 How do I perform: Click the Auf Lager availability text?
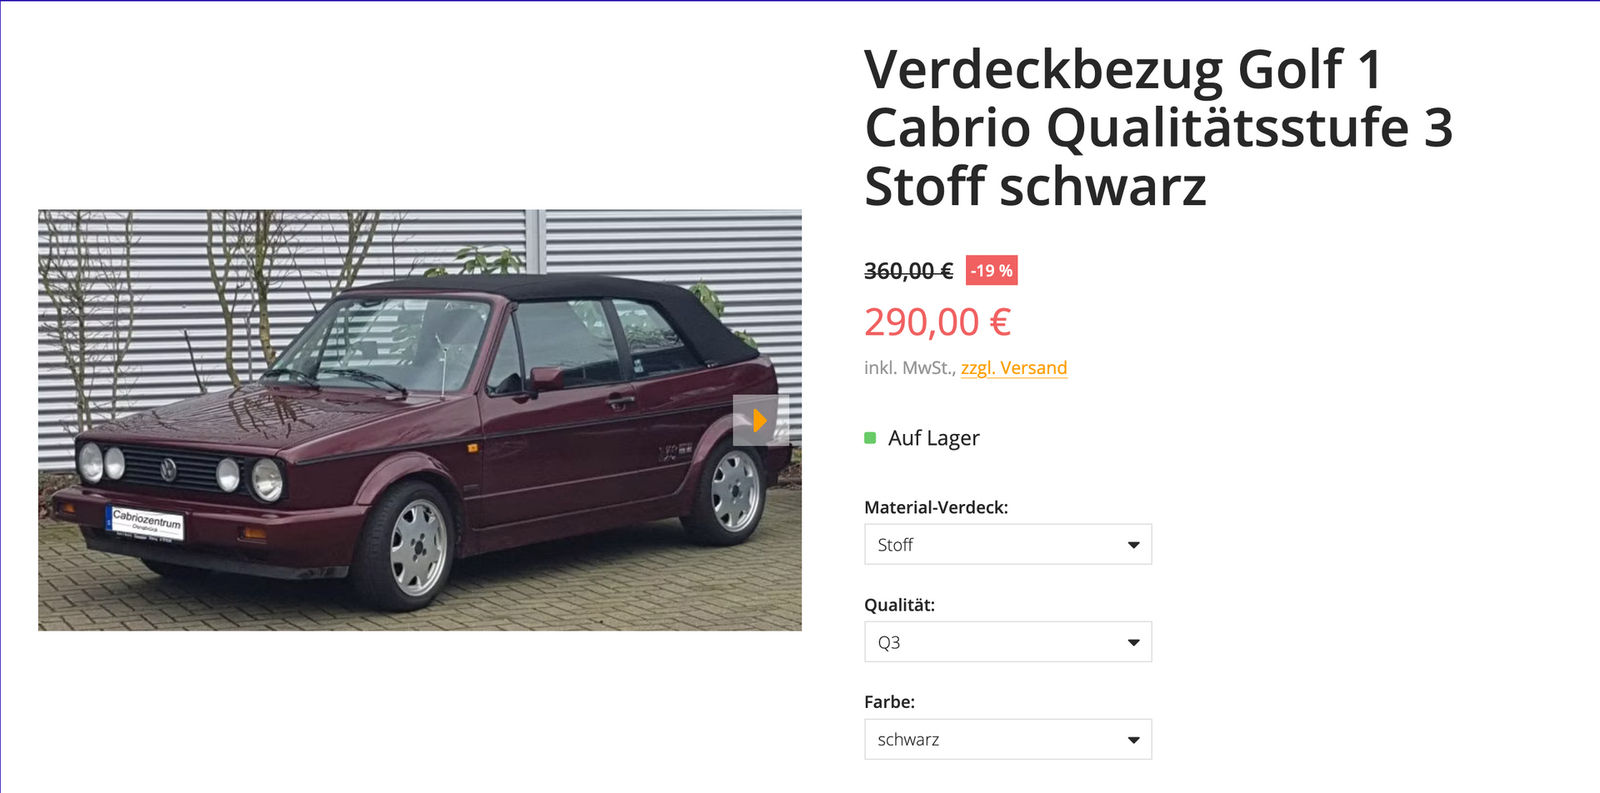(934, 438)
